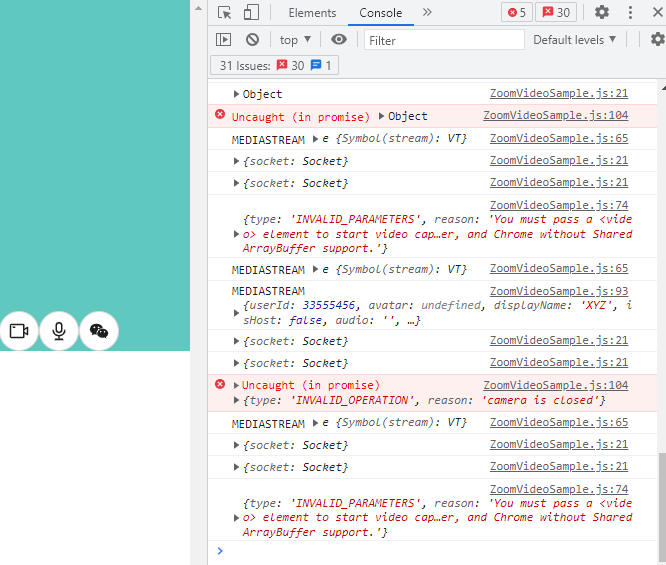Expand first MEDIASTREAM stream object
The height and width of the screenshot is (565, 666).
click(x=315, y=139)
